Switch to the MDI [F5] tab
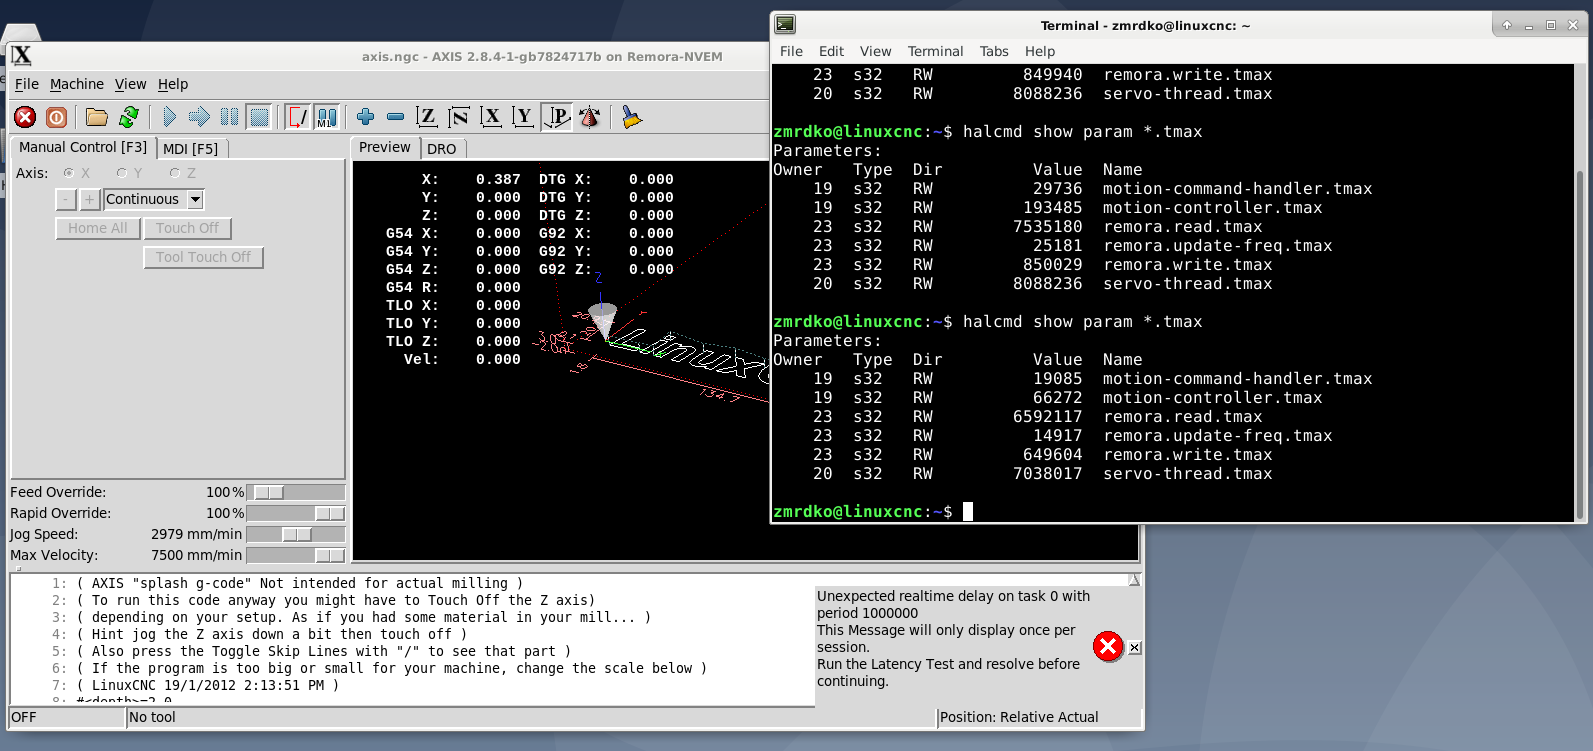 191,149
